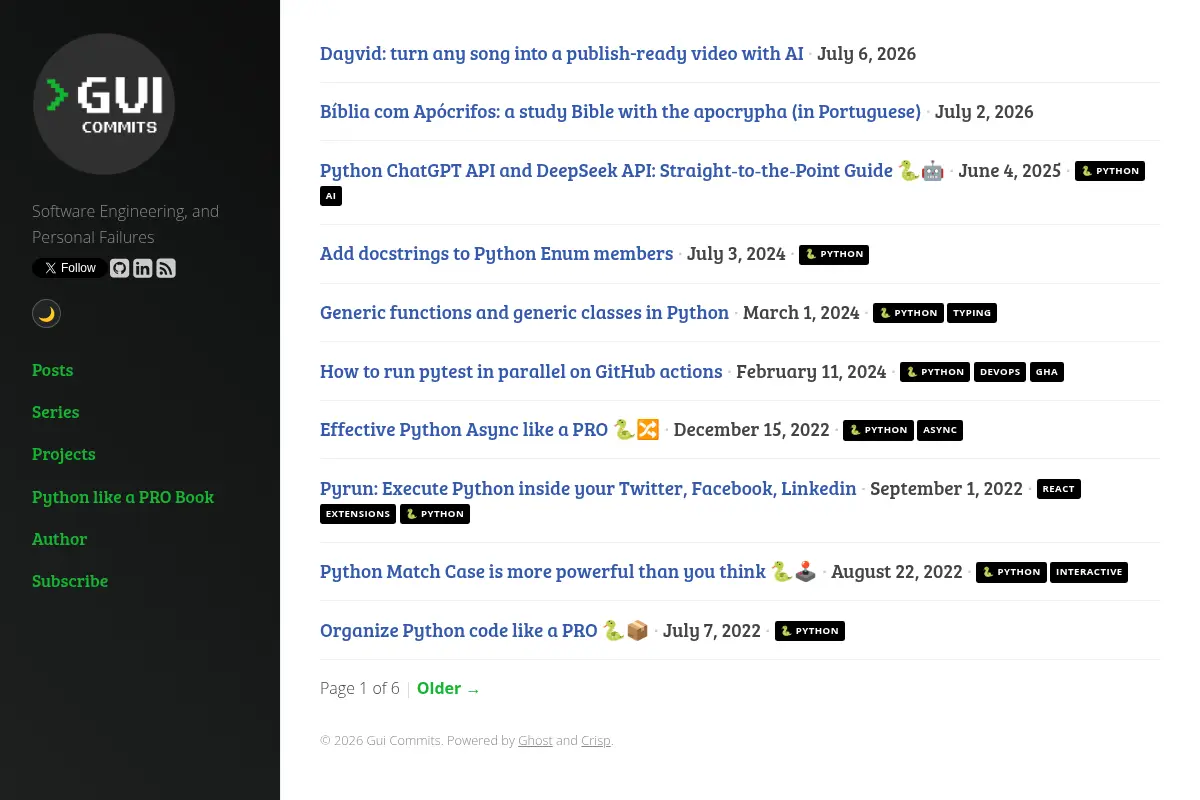
Task: Click the date July 6, 2026
Action: click(866, 54)
